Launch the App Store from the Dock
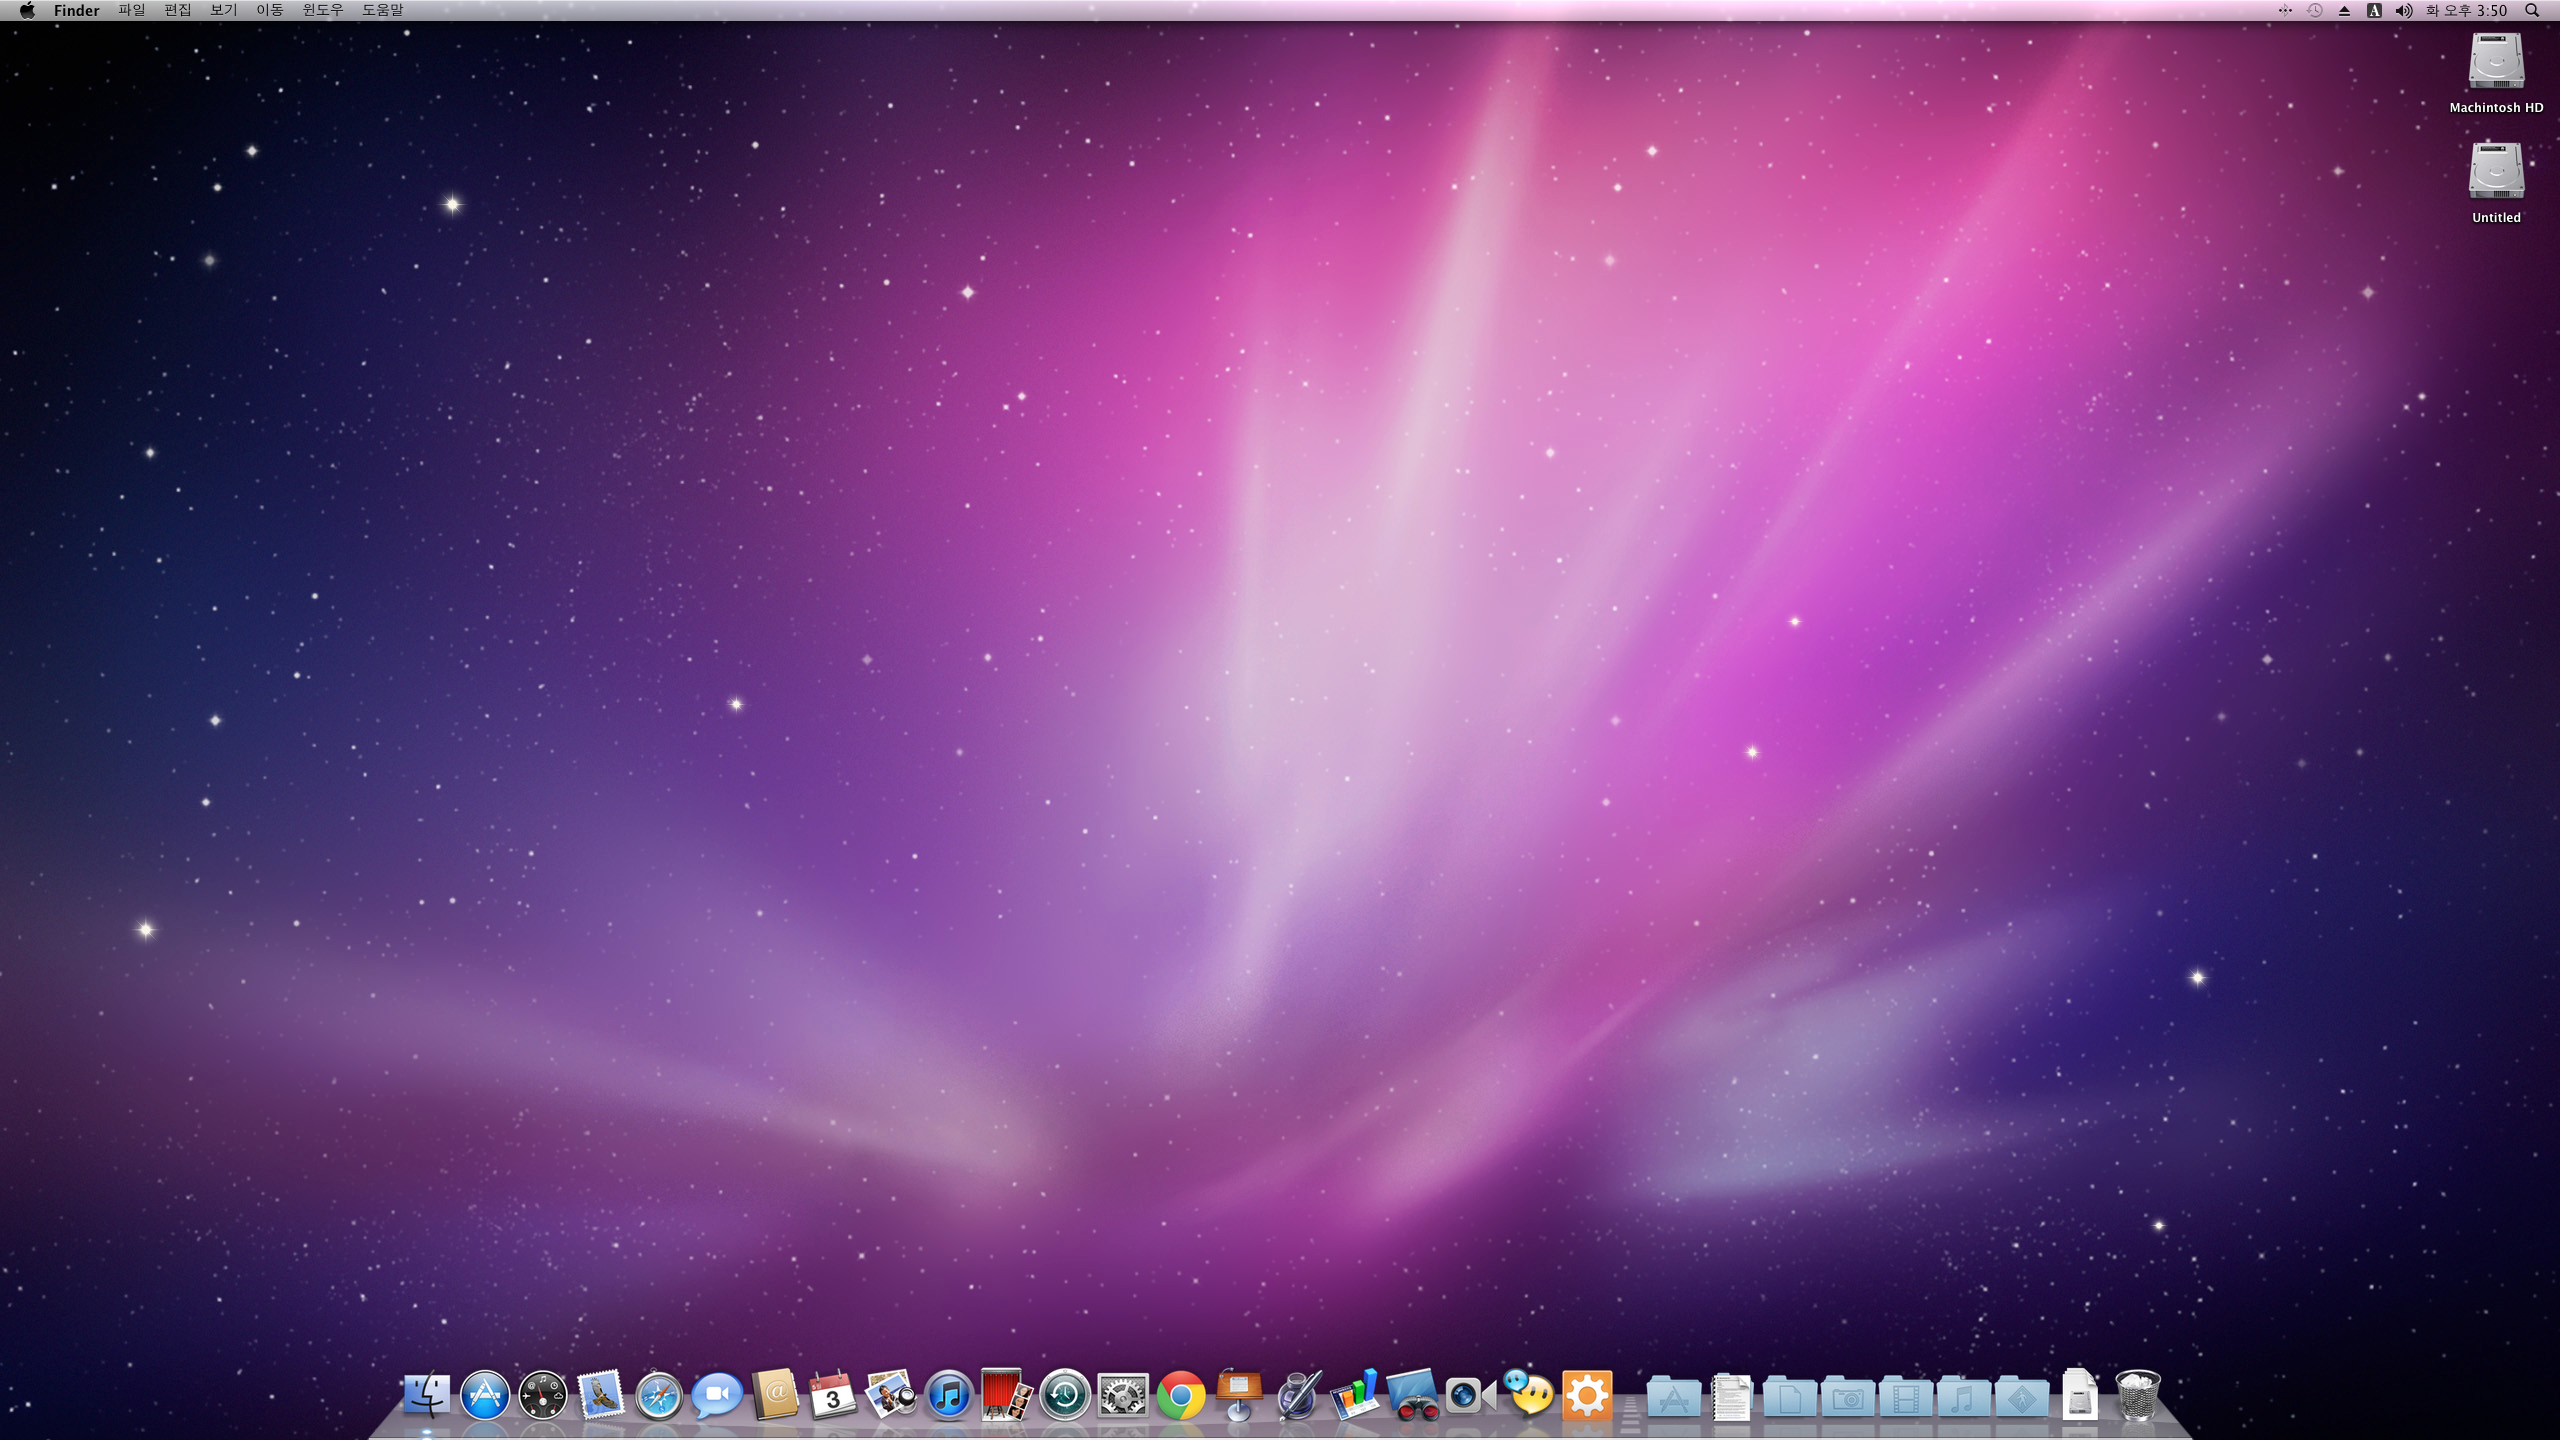Viewport: 2560px width, 1440px height. coord(485,1394)
